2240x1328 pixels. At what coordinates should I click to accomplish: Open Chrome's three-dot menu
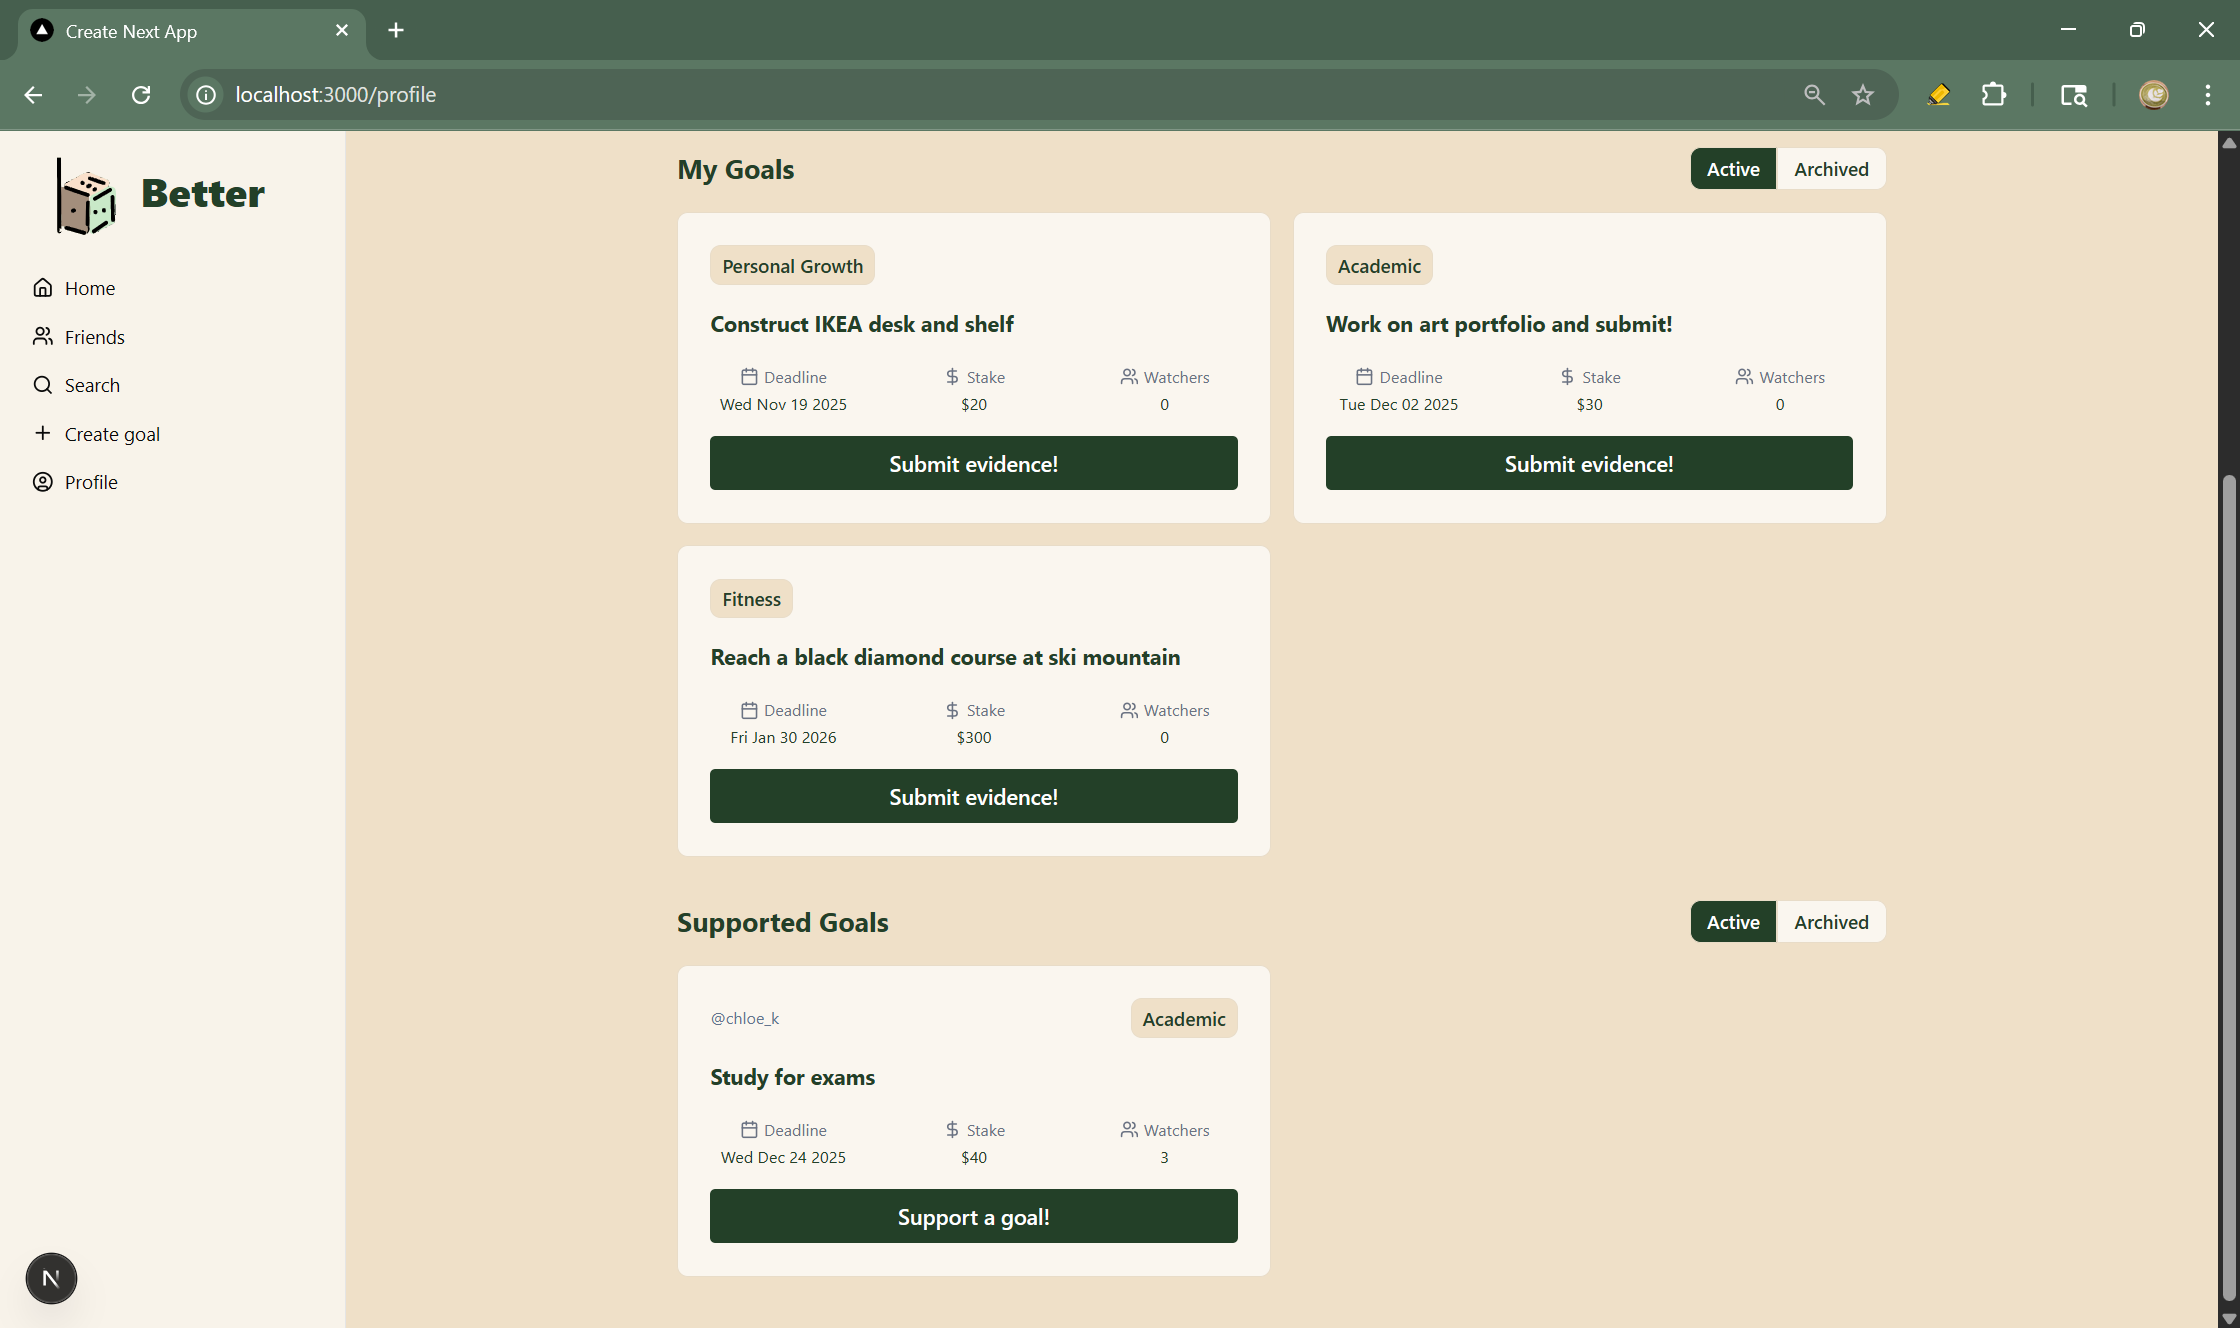(2207, 95)
